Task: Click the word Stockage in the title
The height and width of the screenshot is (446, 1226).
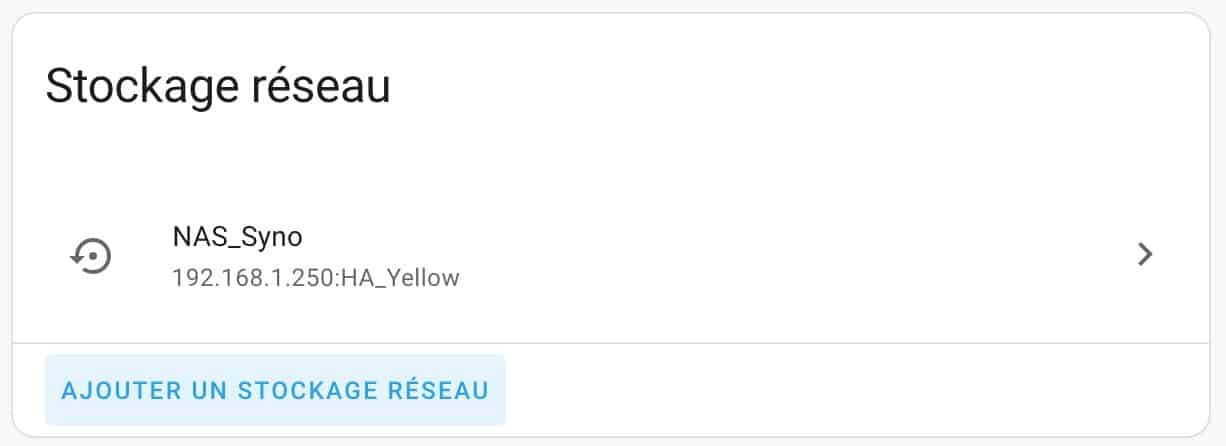Action: click(138, 88)
